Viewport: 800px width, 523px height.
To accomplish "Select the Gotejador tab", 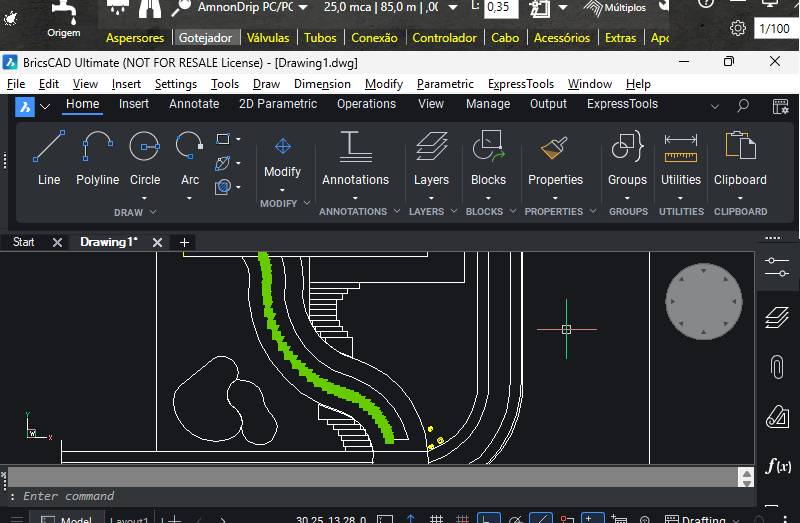I will point(205,38).
